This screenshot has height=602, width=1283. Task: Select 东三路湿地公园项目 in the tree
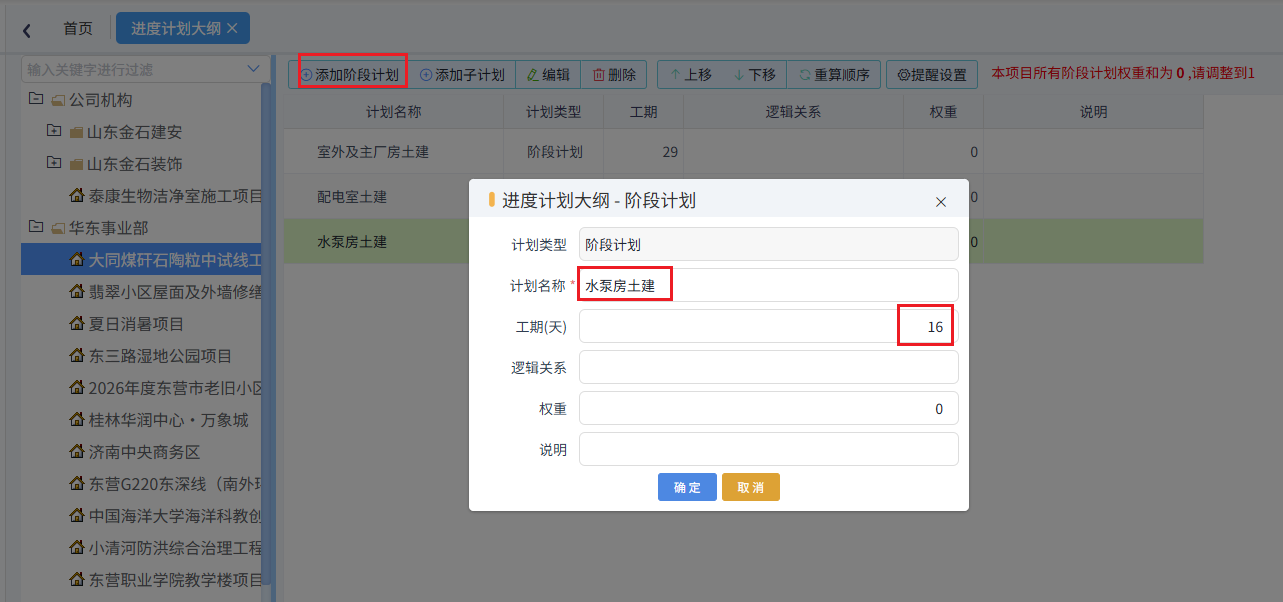click(x=160, y=356)
